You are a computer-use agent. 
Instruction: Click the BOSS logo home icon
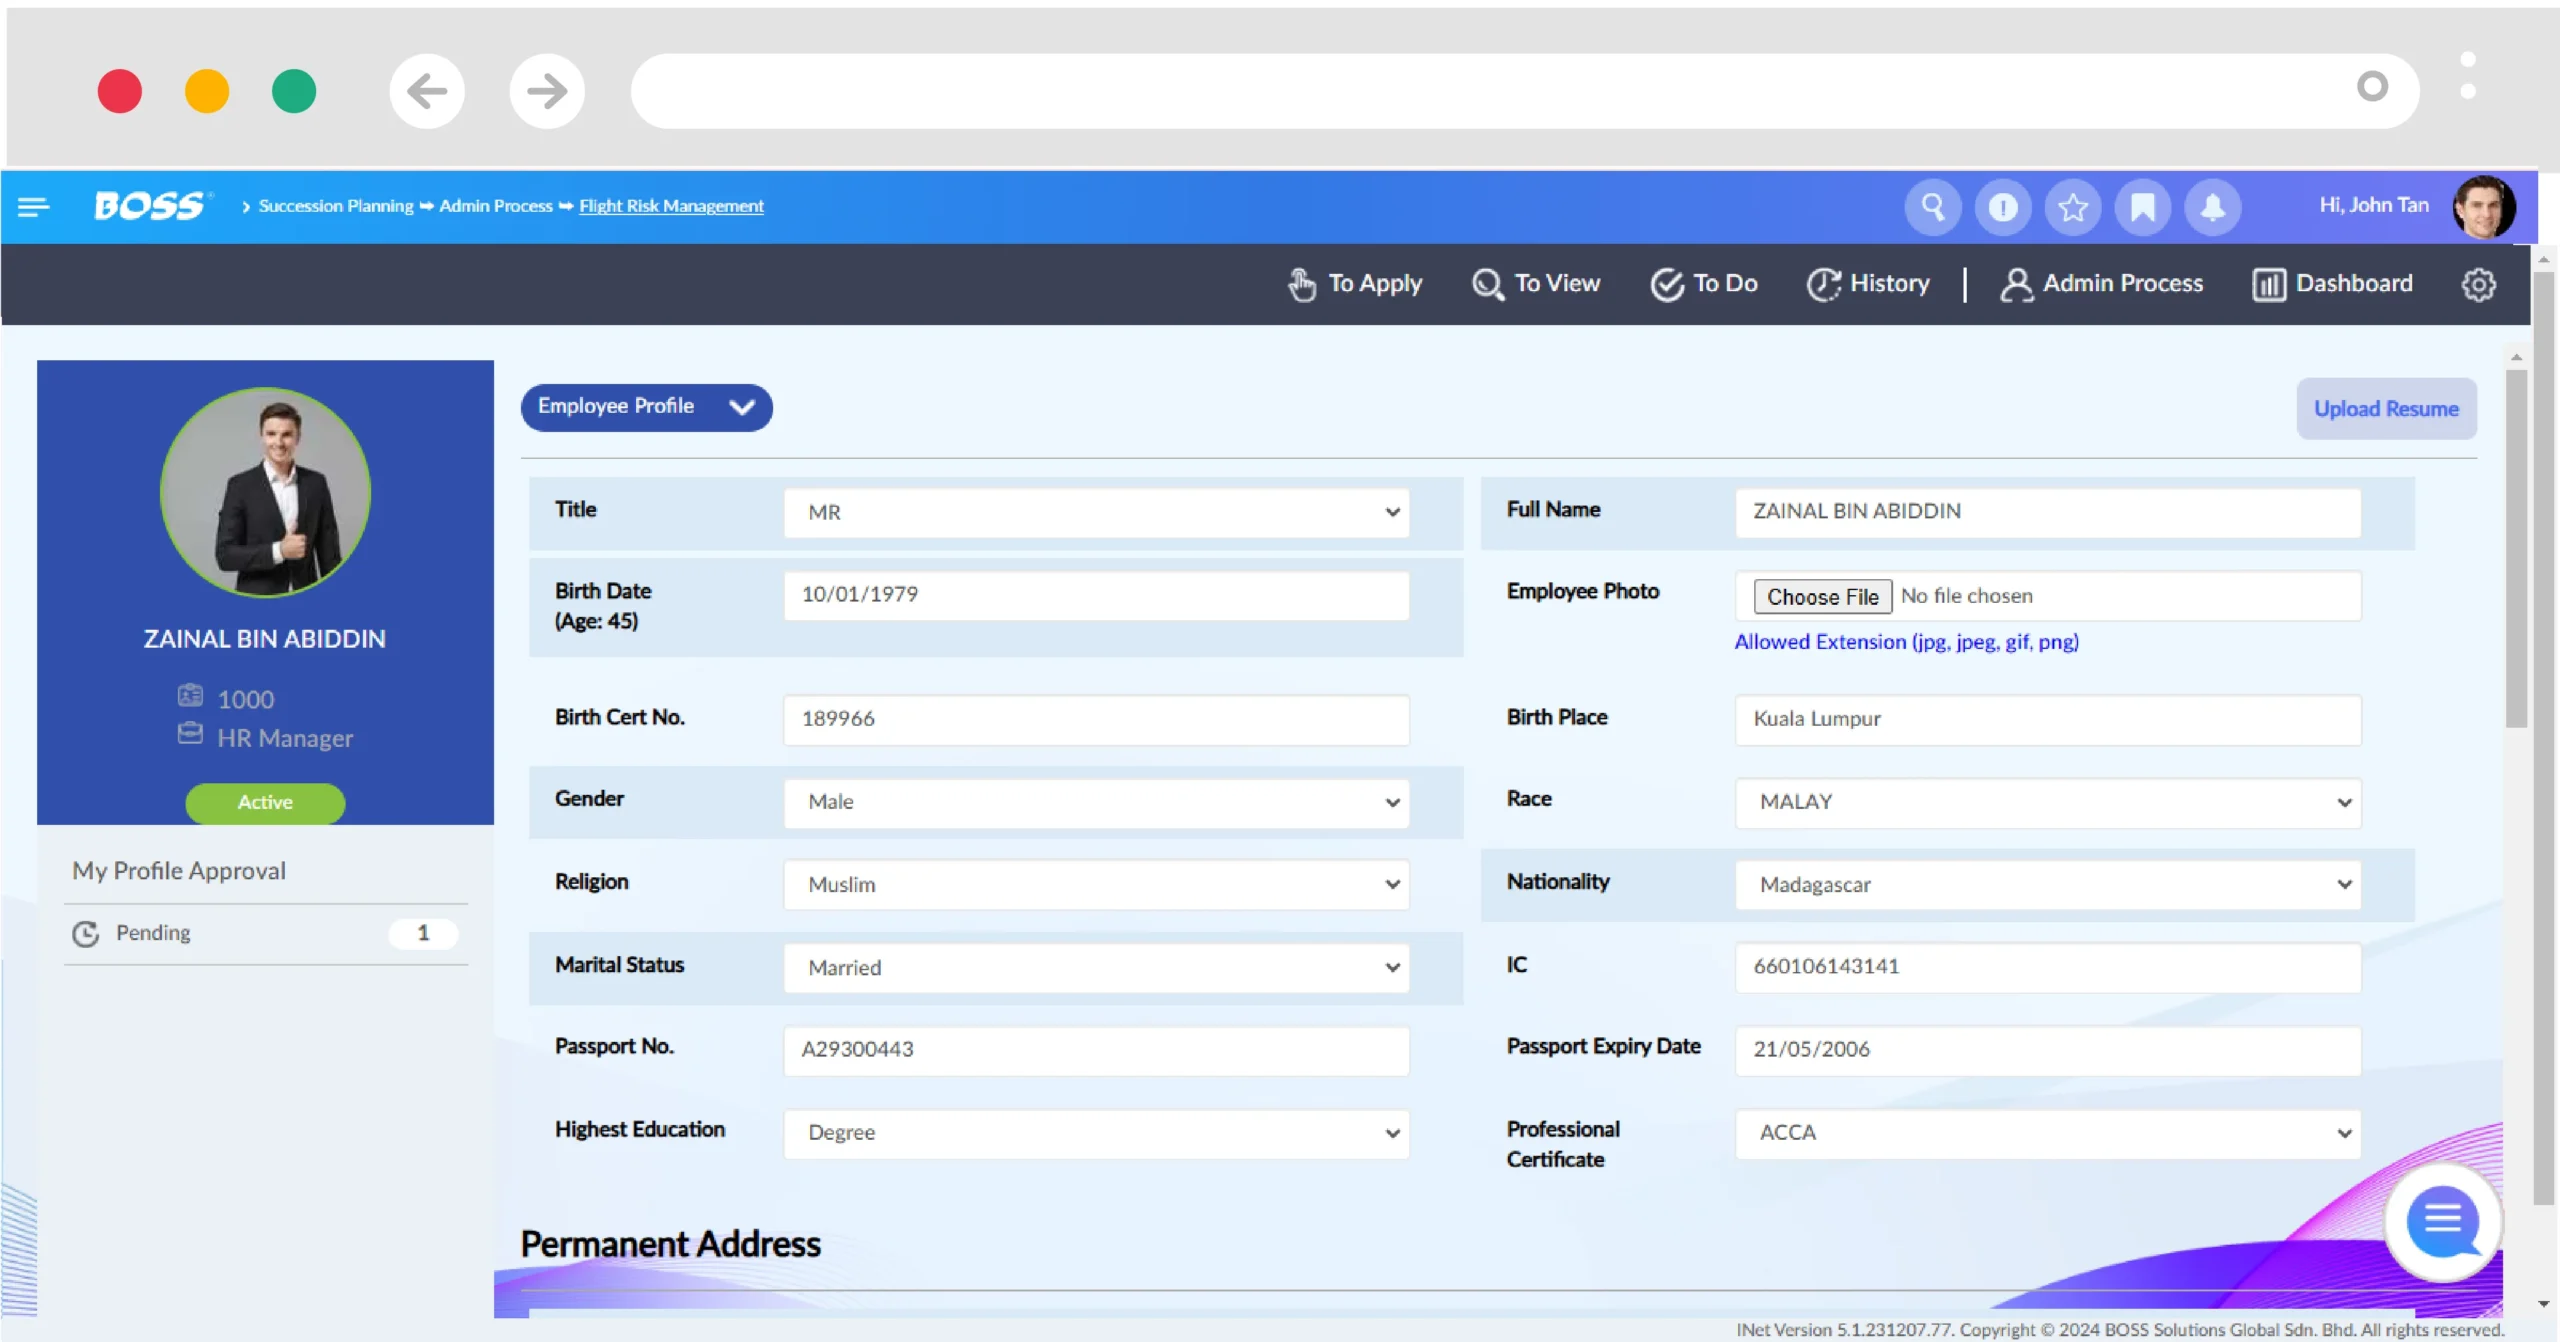(x=149, y=205)
